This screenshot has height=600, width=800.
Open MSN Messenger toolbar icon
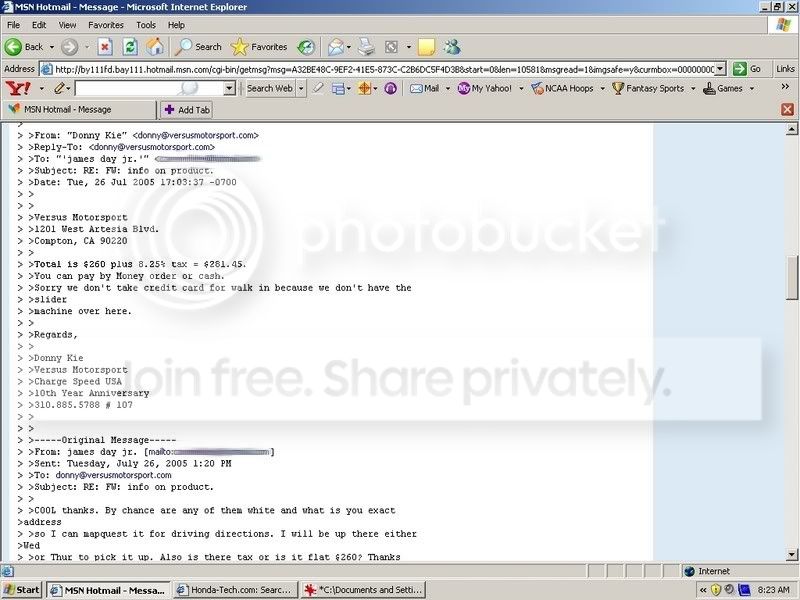[452, 47]
